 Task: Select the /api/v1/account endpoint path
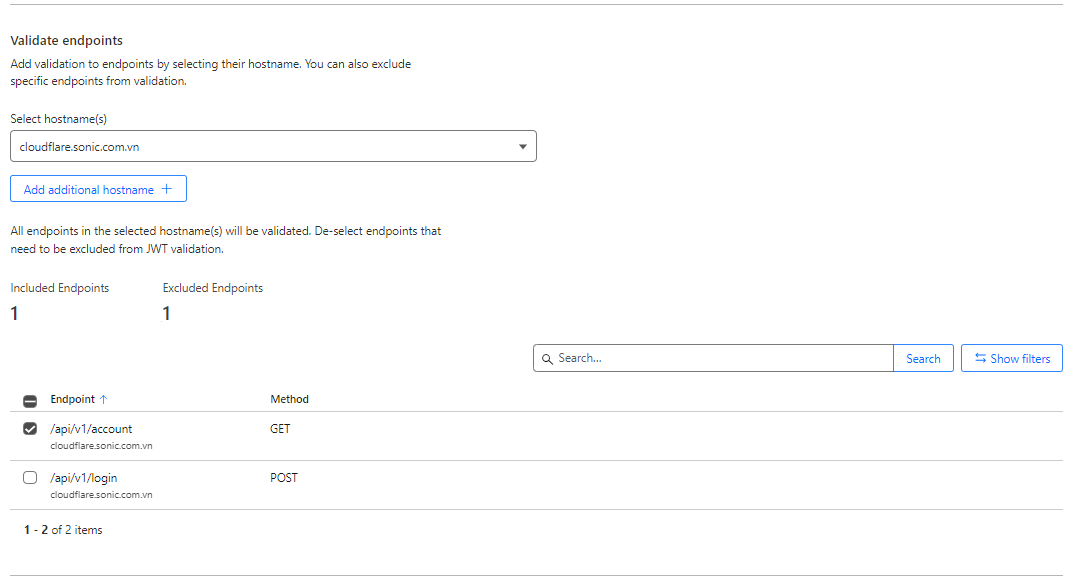[x=91, y=429]
